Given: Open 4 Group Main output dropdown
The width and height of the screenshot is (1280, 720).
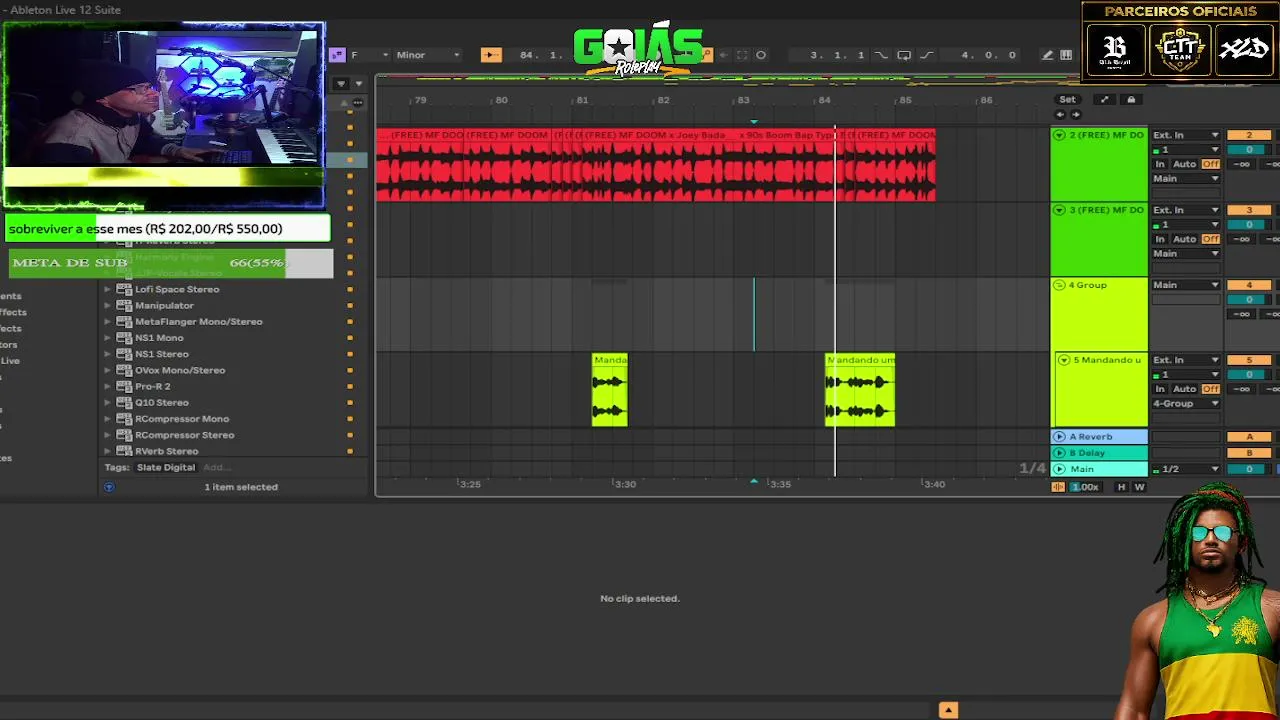Looking at the screenshot, I should click(x=1186, y=285).
